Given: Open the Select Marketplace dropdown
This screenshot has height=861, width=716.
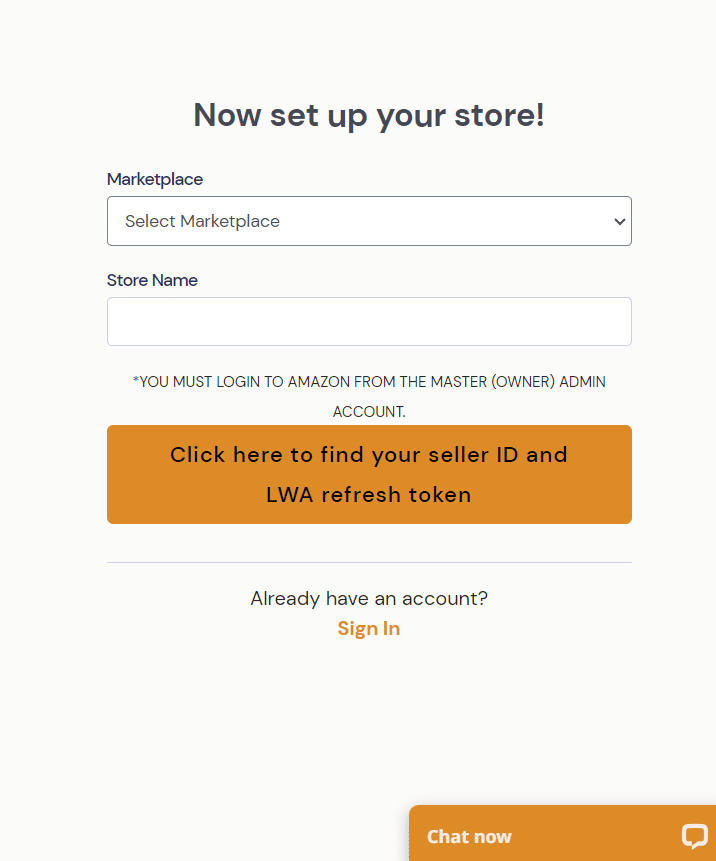Looking at the screenshot, I should [x=369, y=221].
